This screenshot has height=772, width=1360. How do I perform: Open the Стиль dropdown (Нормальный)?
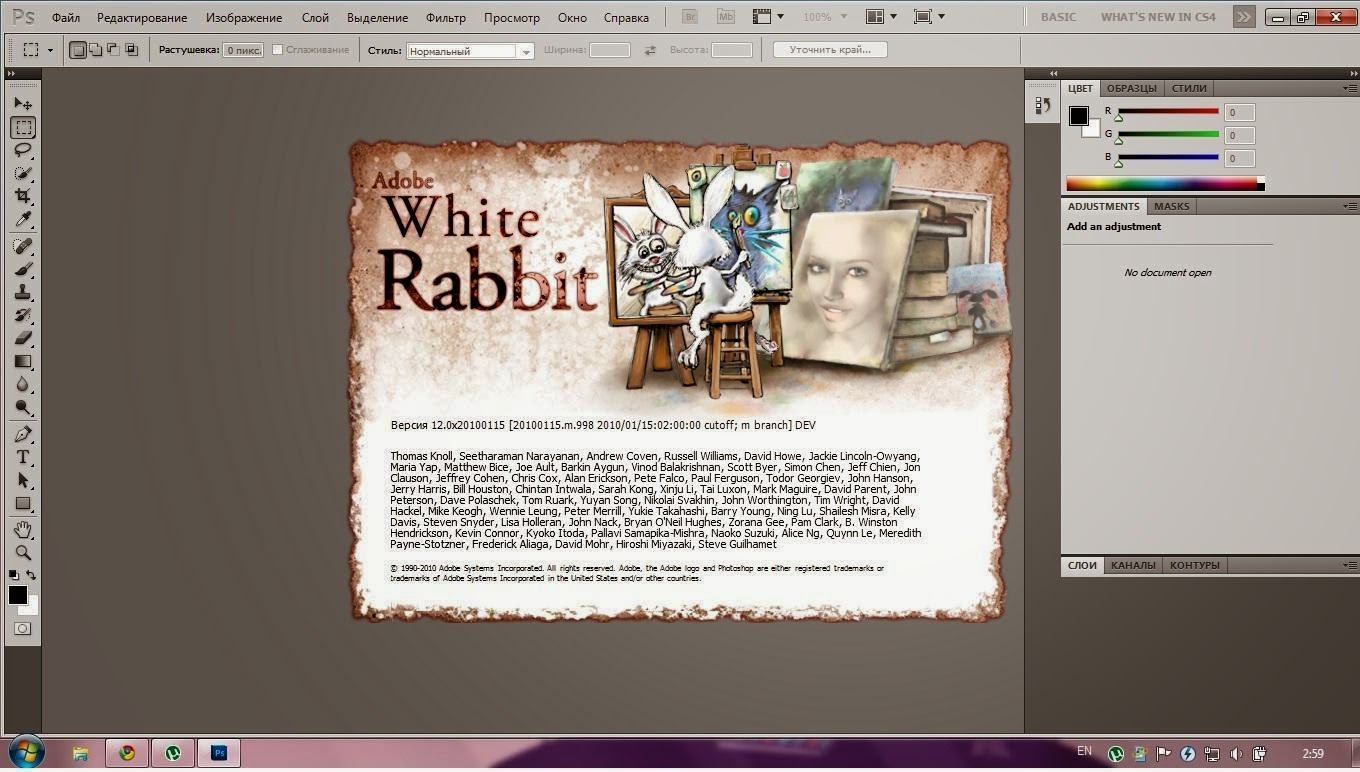coord(470,51)
